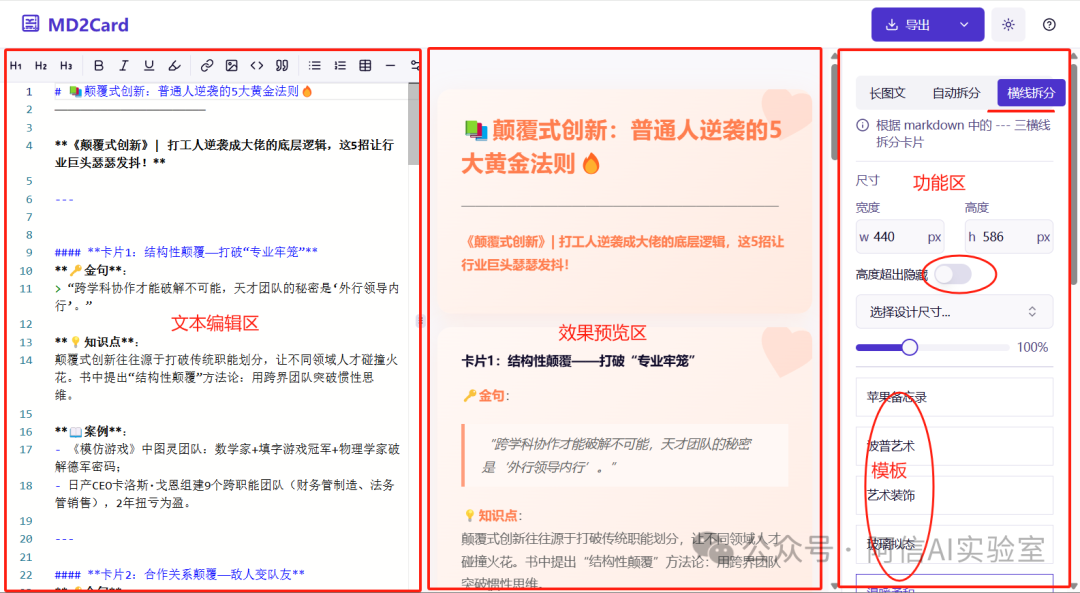Image resolution: width=1080 pixels, height=593 pixels.
Task: Switch theme with the sun icon
Action: pyautogui.click(x=1008, y=25)
